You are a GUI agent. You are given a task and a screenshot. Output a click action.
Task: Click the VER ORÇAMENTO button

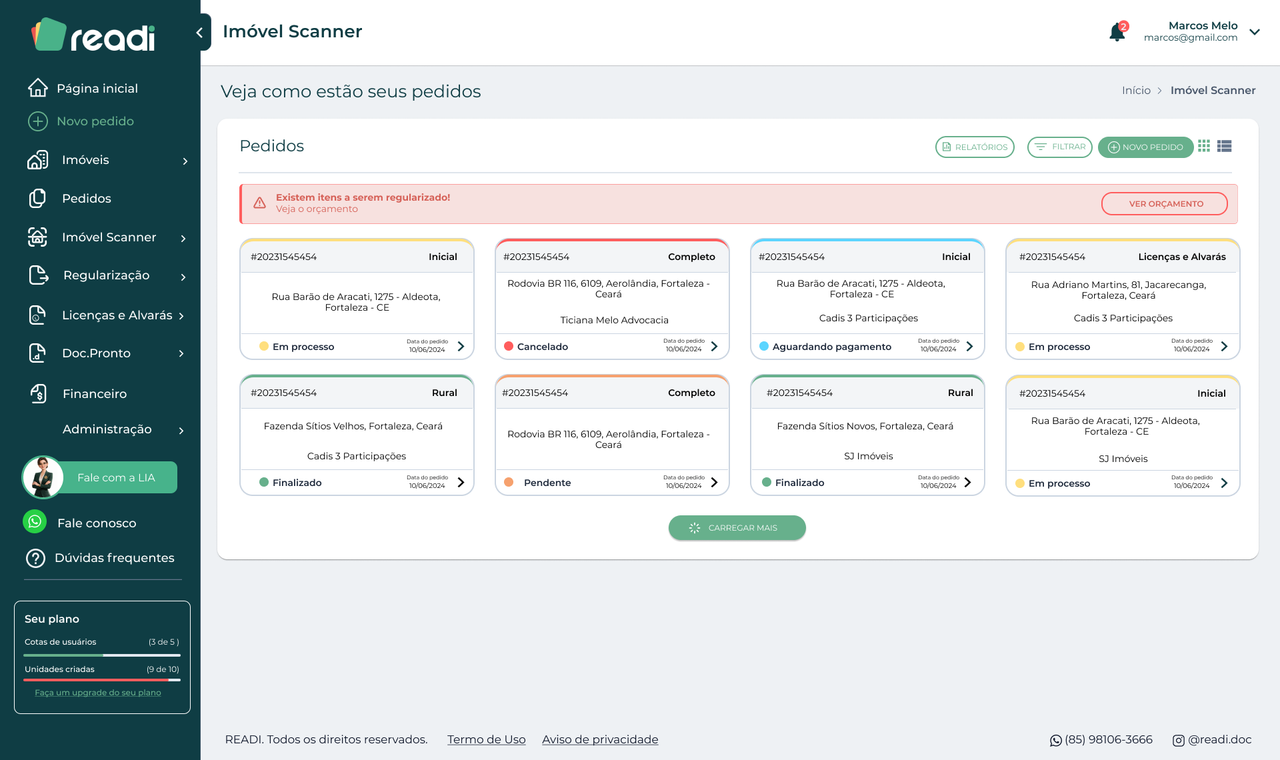click(1165, 204)
